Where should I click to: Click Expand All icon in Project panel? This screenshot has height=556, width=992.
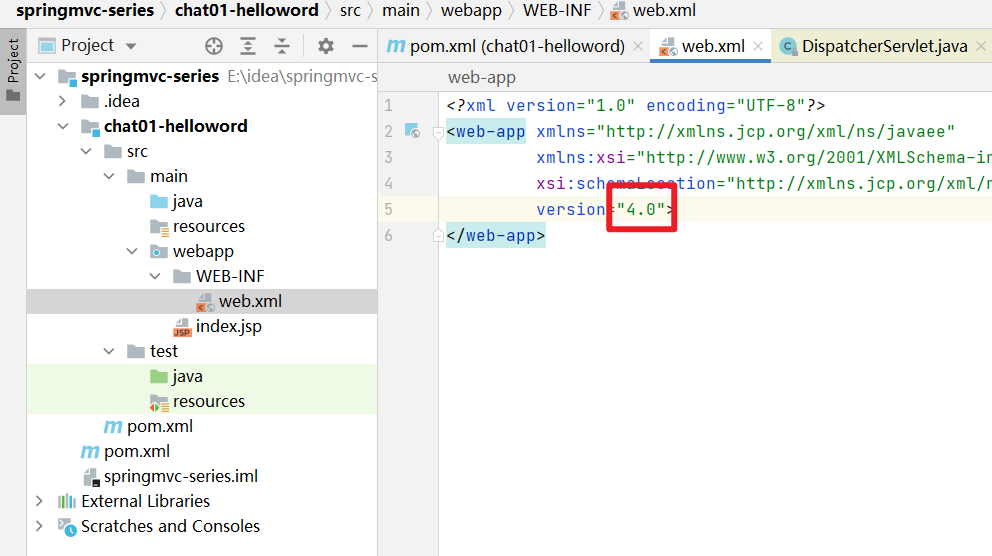coord(248,46)
